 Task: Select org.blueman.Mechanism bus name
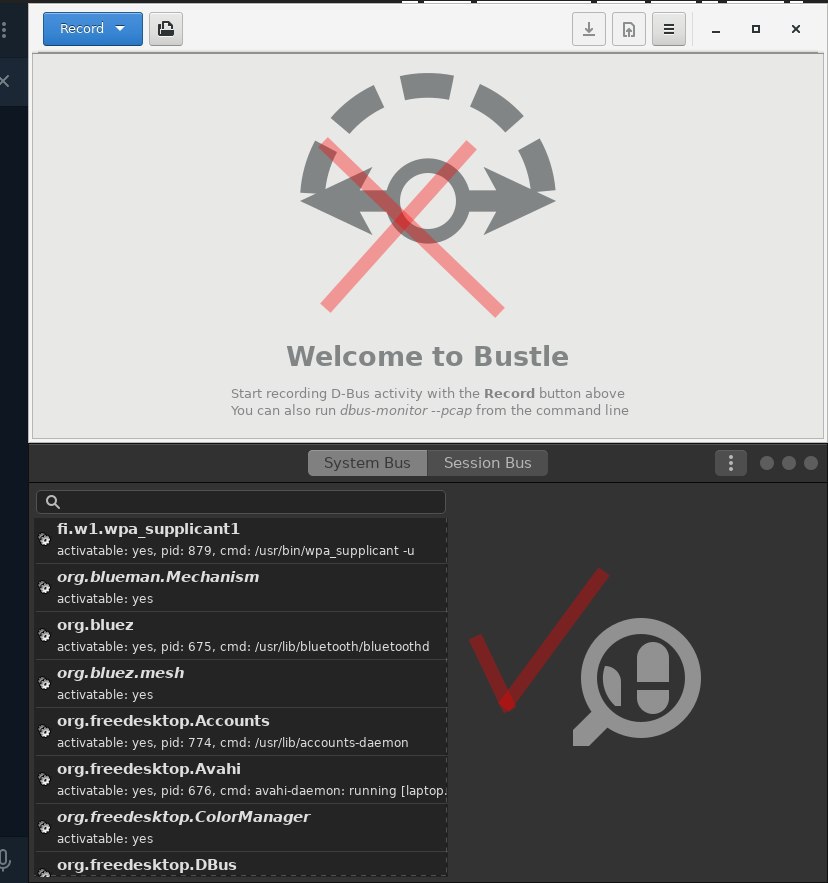click(x=241, y=587)
